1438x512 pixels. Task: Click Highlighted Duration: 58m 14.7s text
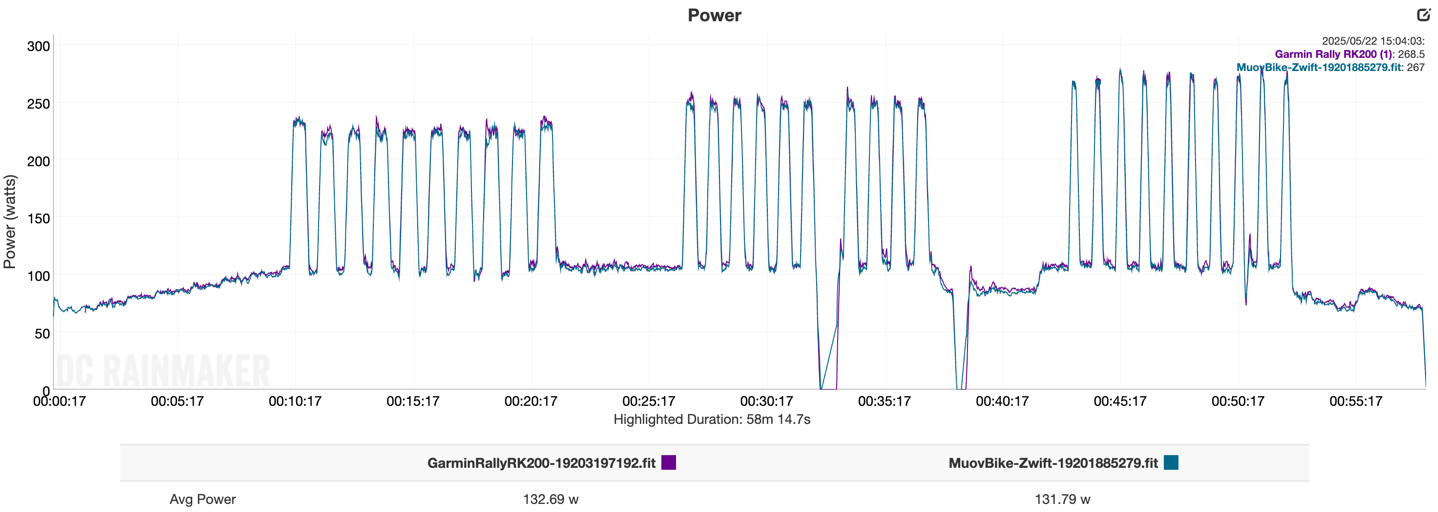pyautogui.click(x=712, y=419)
